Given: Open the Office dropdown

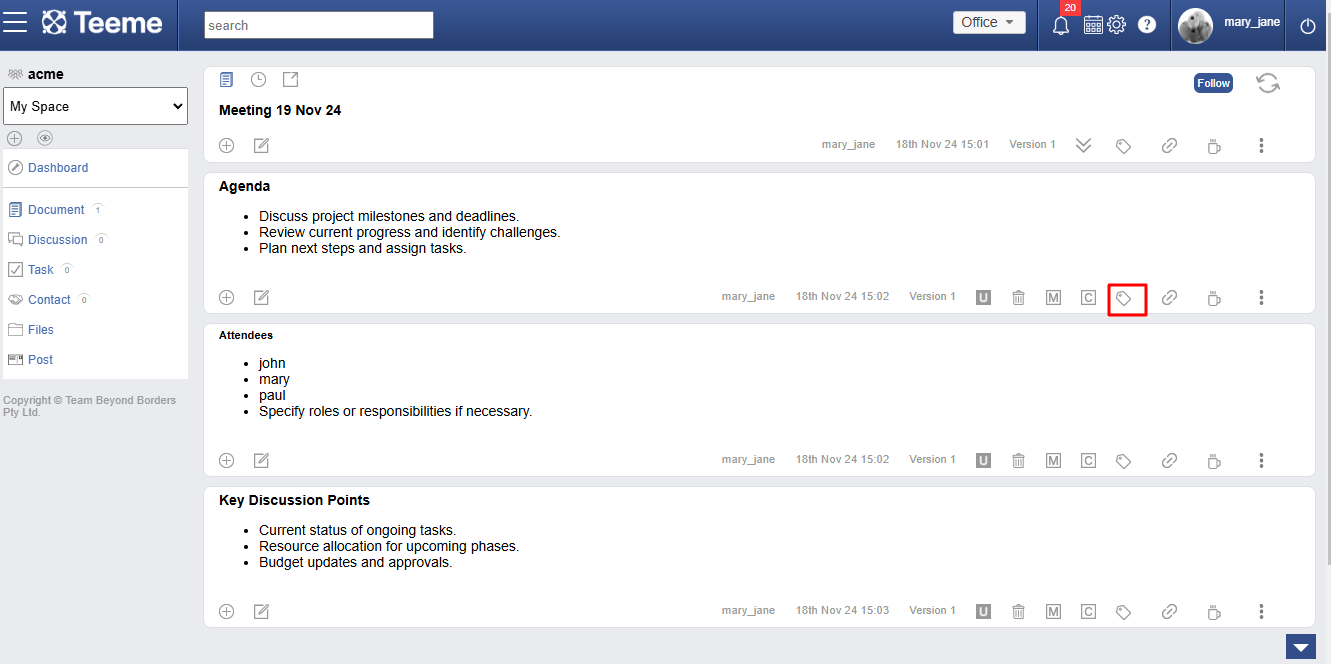Looking at the screenshot, I should click(989, 22).
